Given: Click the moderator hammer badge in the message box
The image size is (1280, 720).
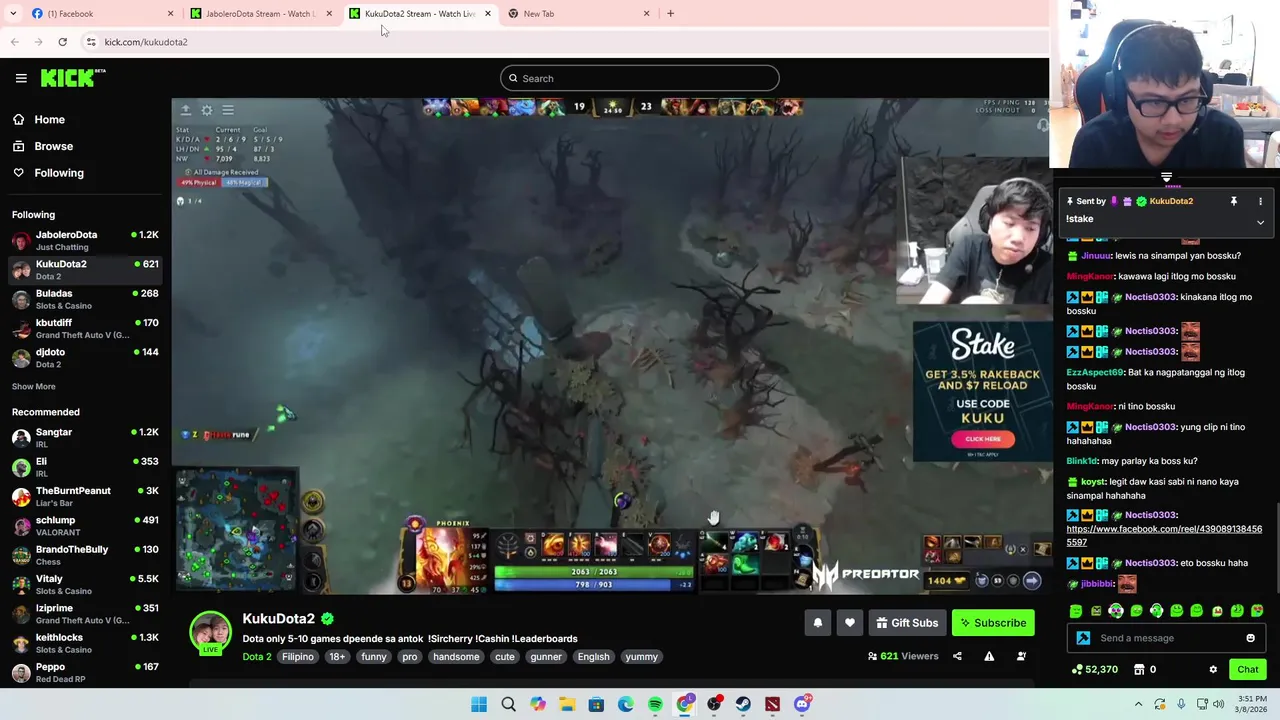Looking at the screenshot, I should (1083, 638).
